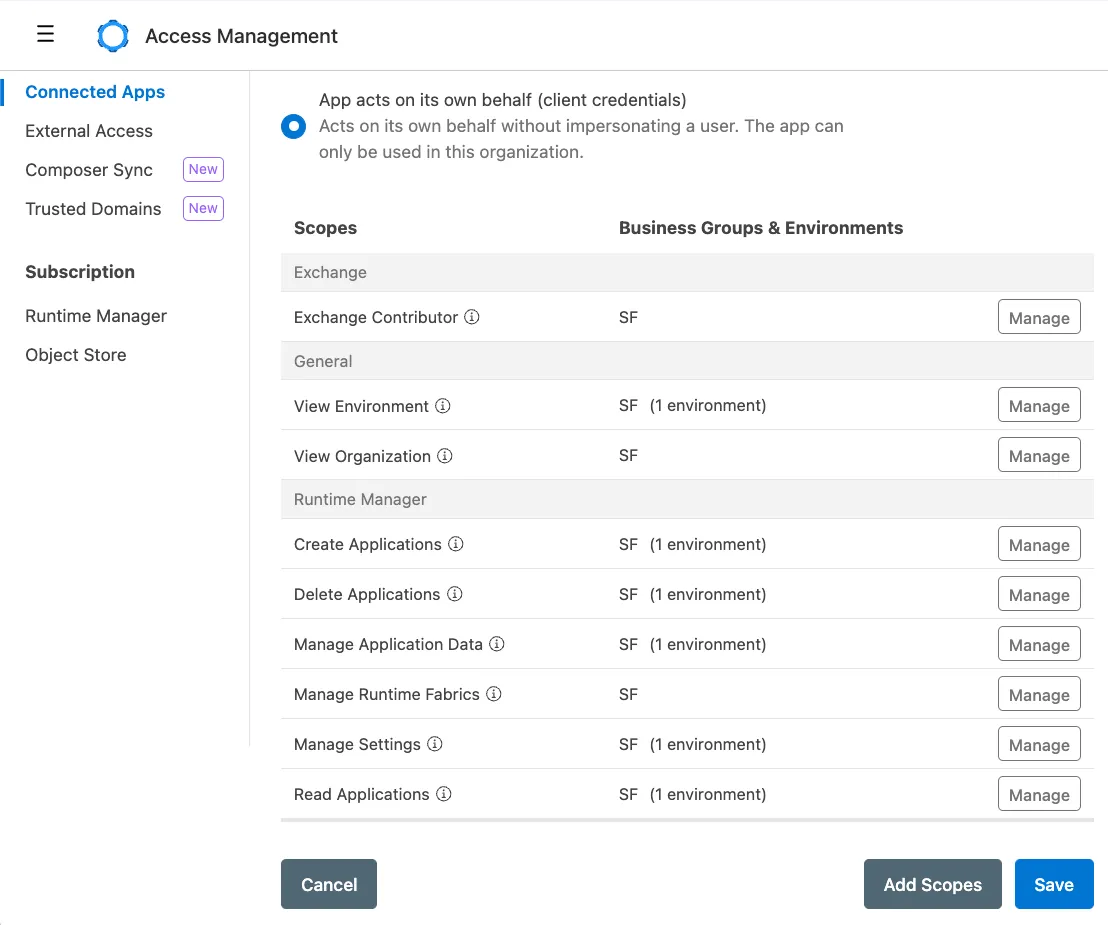Click the General group header row
This screenshot has width=1108, height=925.
pyautogui.click(x=687, y=361)
